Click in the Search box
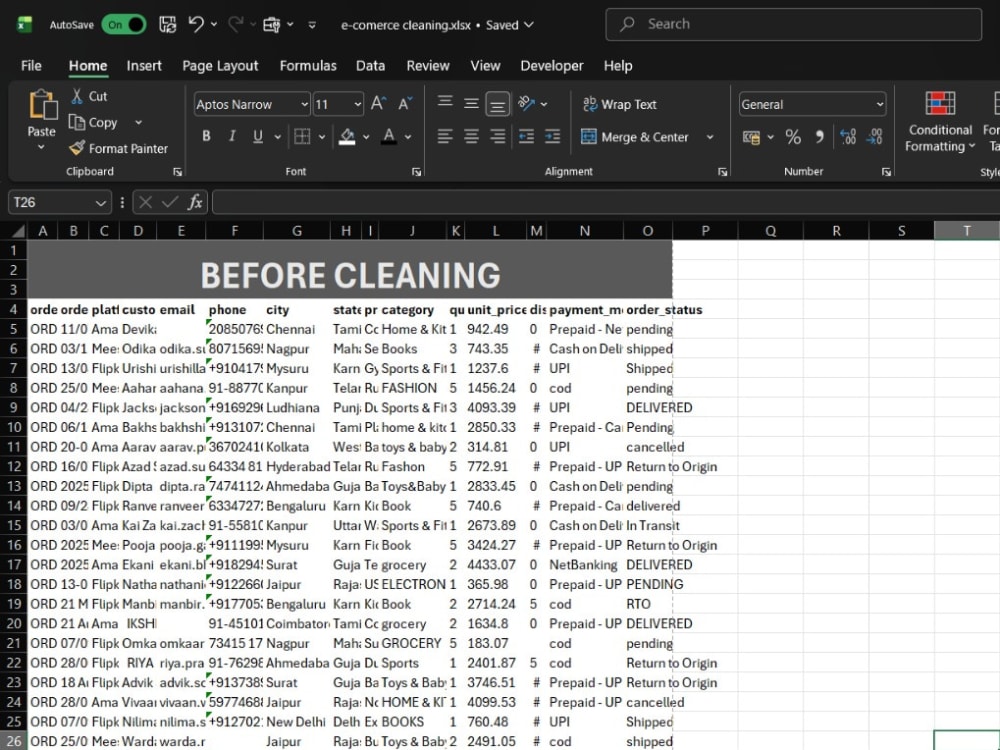Screen dimensions: 1000x750 pyautogui.click(x=793, y=24)
